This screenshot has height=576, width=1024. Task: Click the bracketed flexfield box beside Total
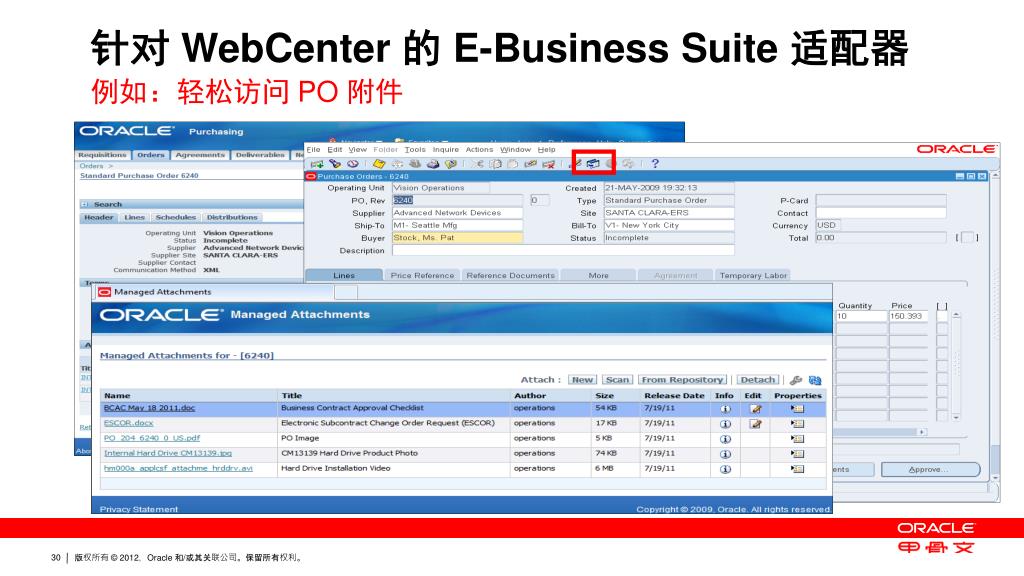coord(967,238)
